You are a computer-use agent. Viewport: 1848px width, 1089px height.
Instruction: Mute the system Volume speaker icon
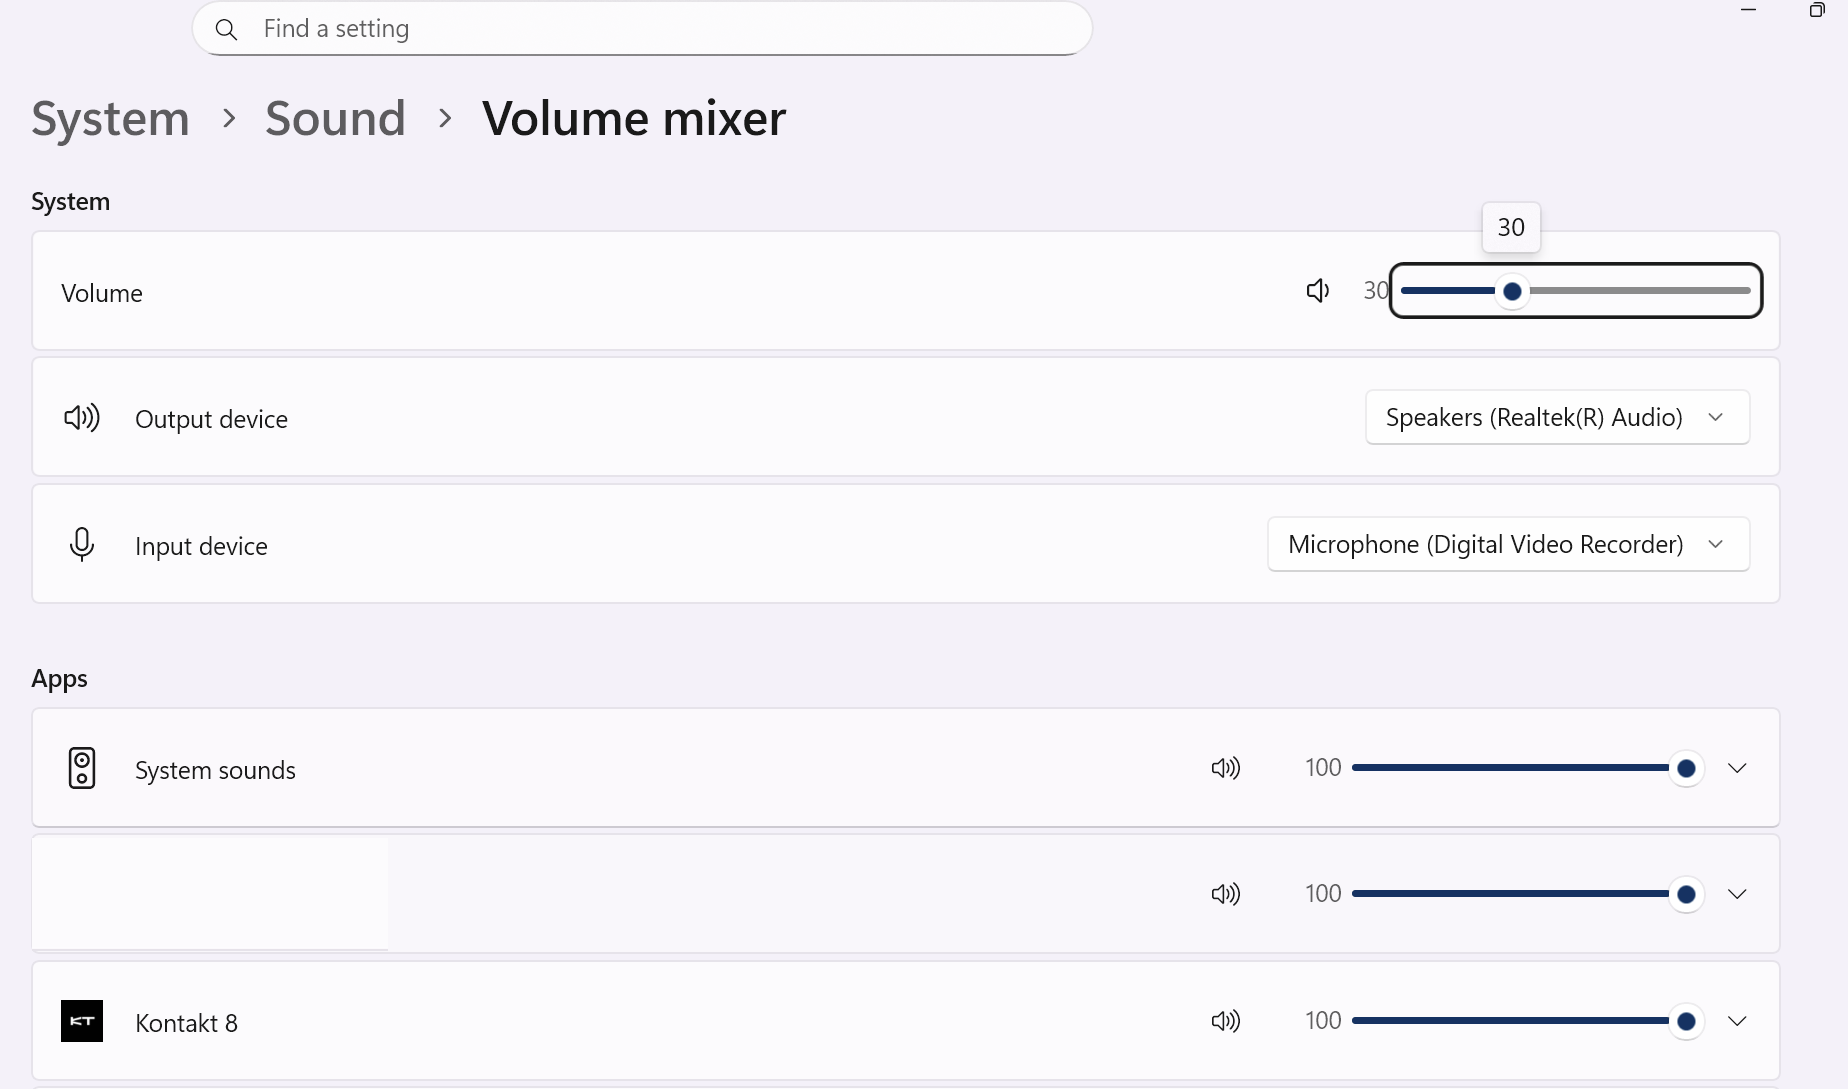point(1318,291)
